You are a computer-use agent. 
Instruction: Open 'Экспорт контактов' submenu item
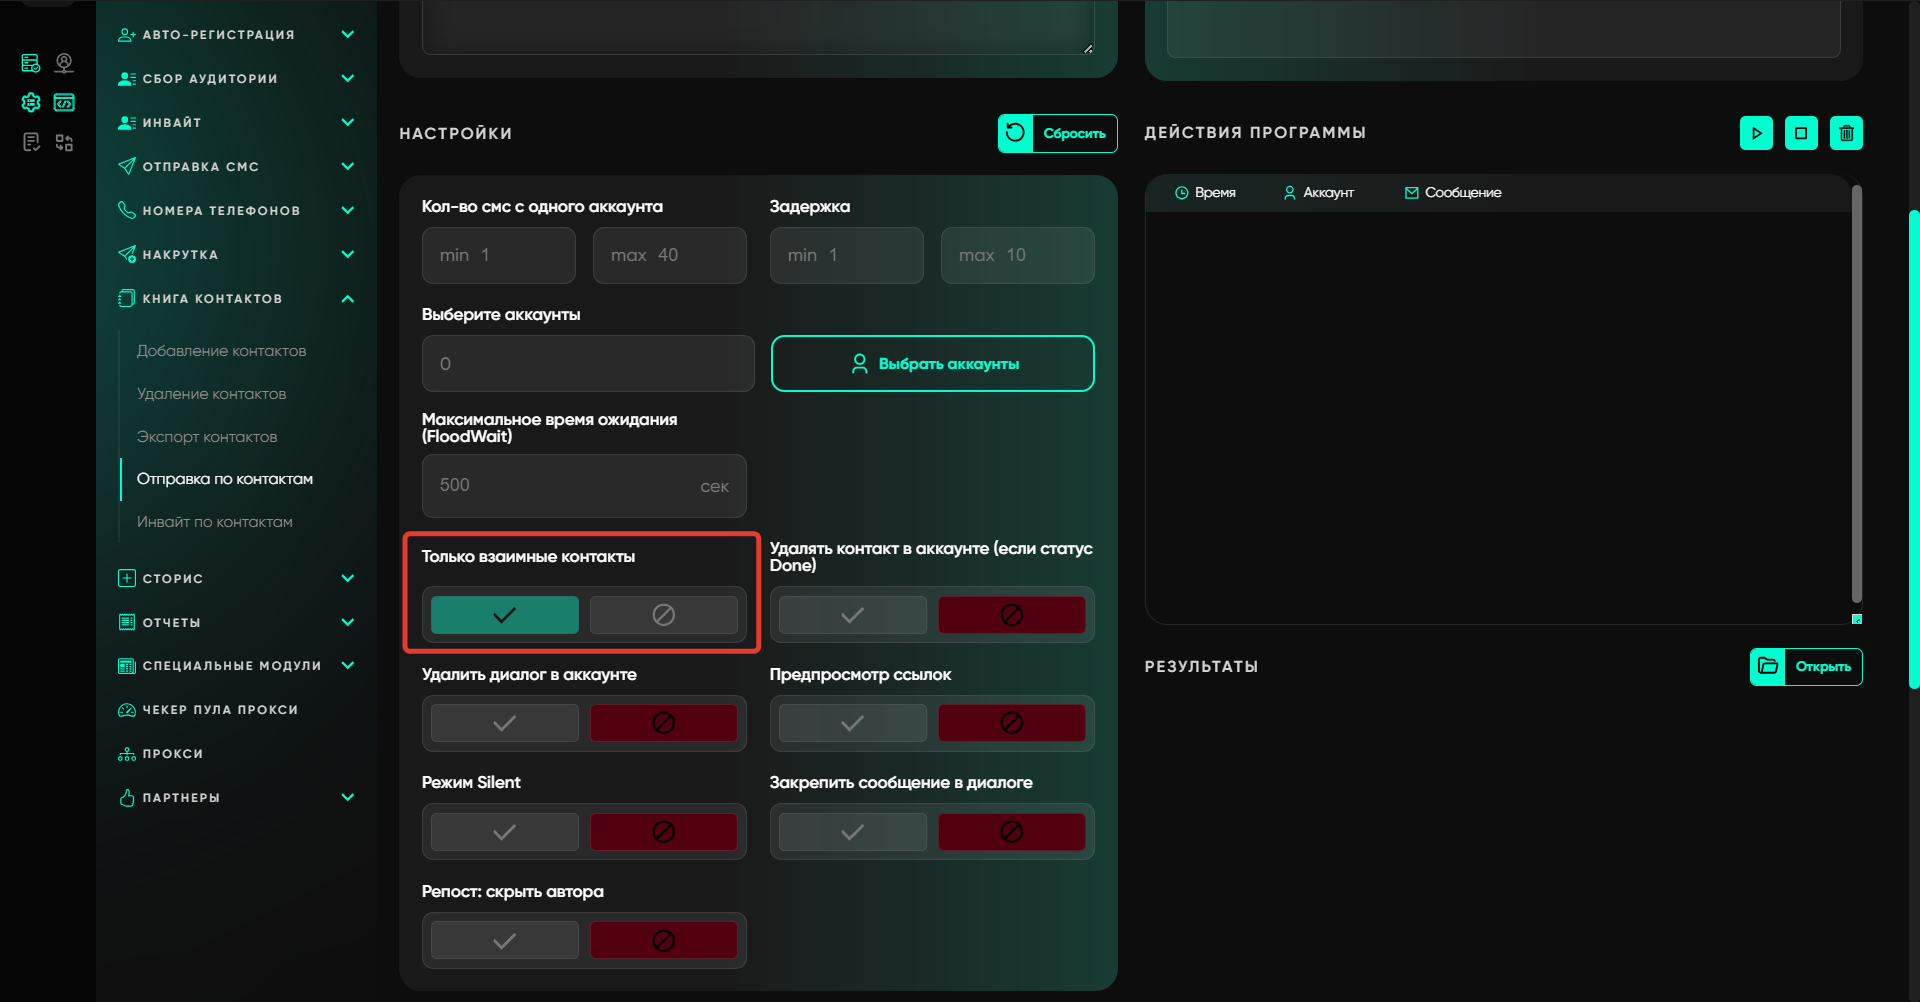[x=207, y=437]
